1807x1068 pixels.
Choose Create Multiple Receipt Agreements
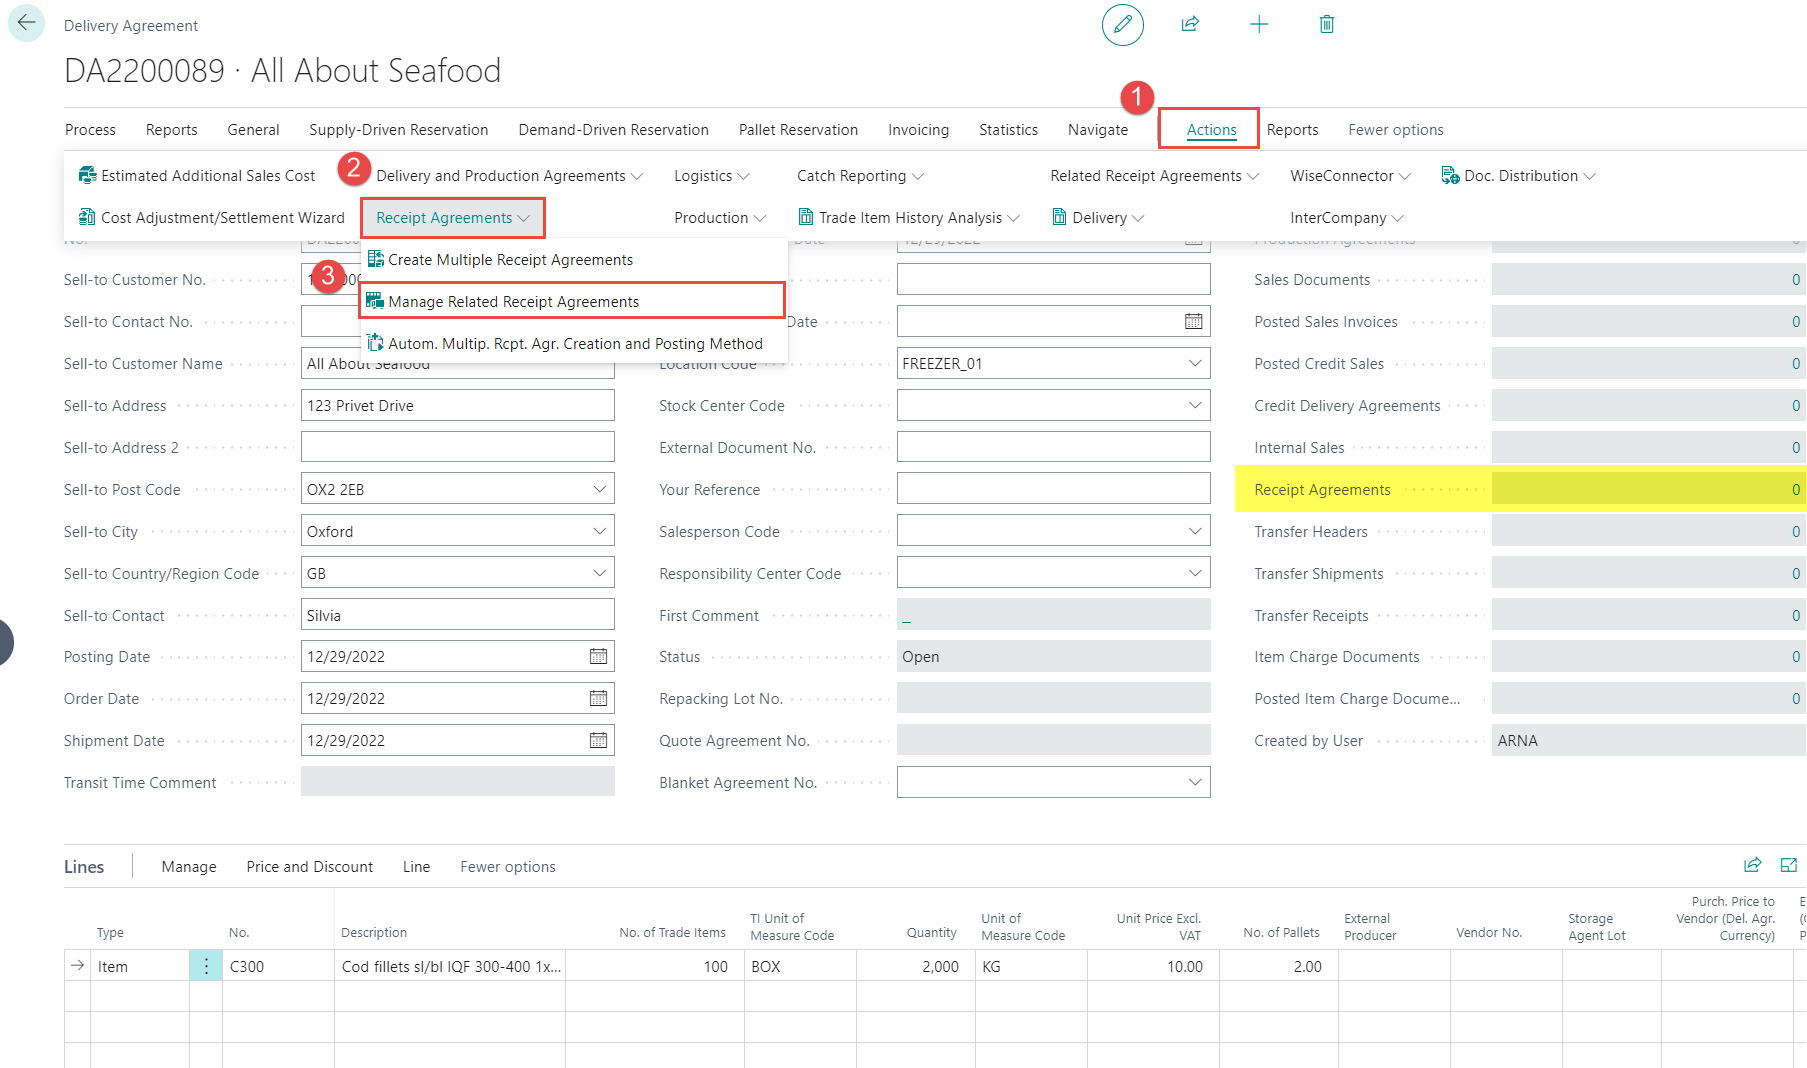coord(510,260)
